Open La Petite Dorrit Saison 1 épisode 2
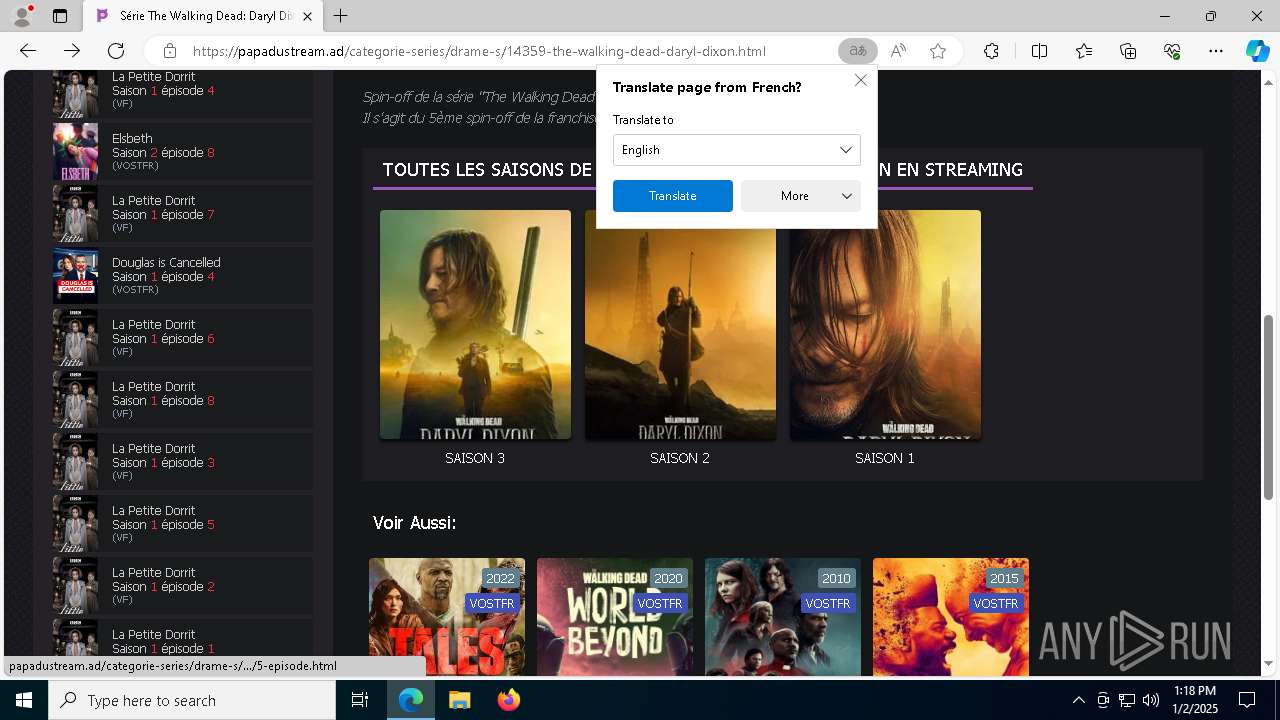The image size is (1280, 720). (x=182, y=585)
